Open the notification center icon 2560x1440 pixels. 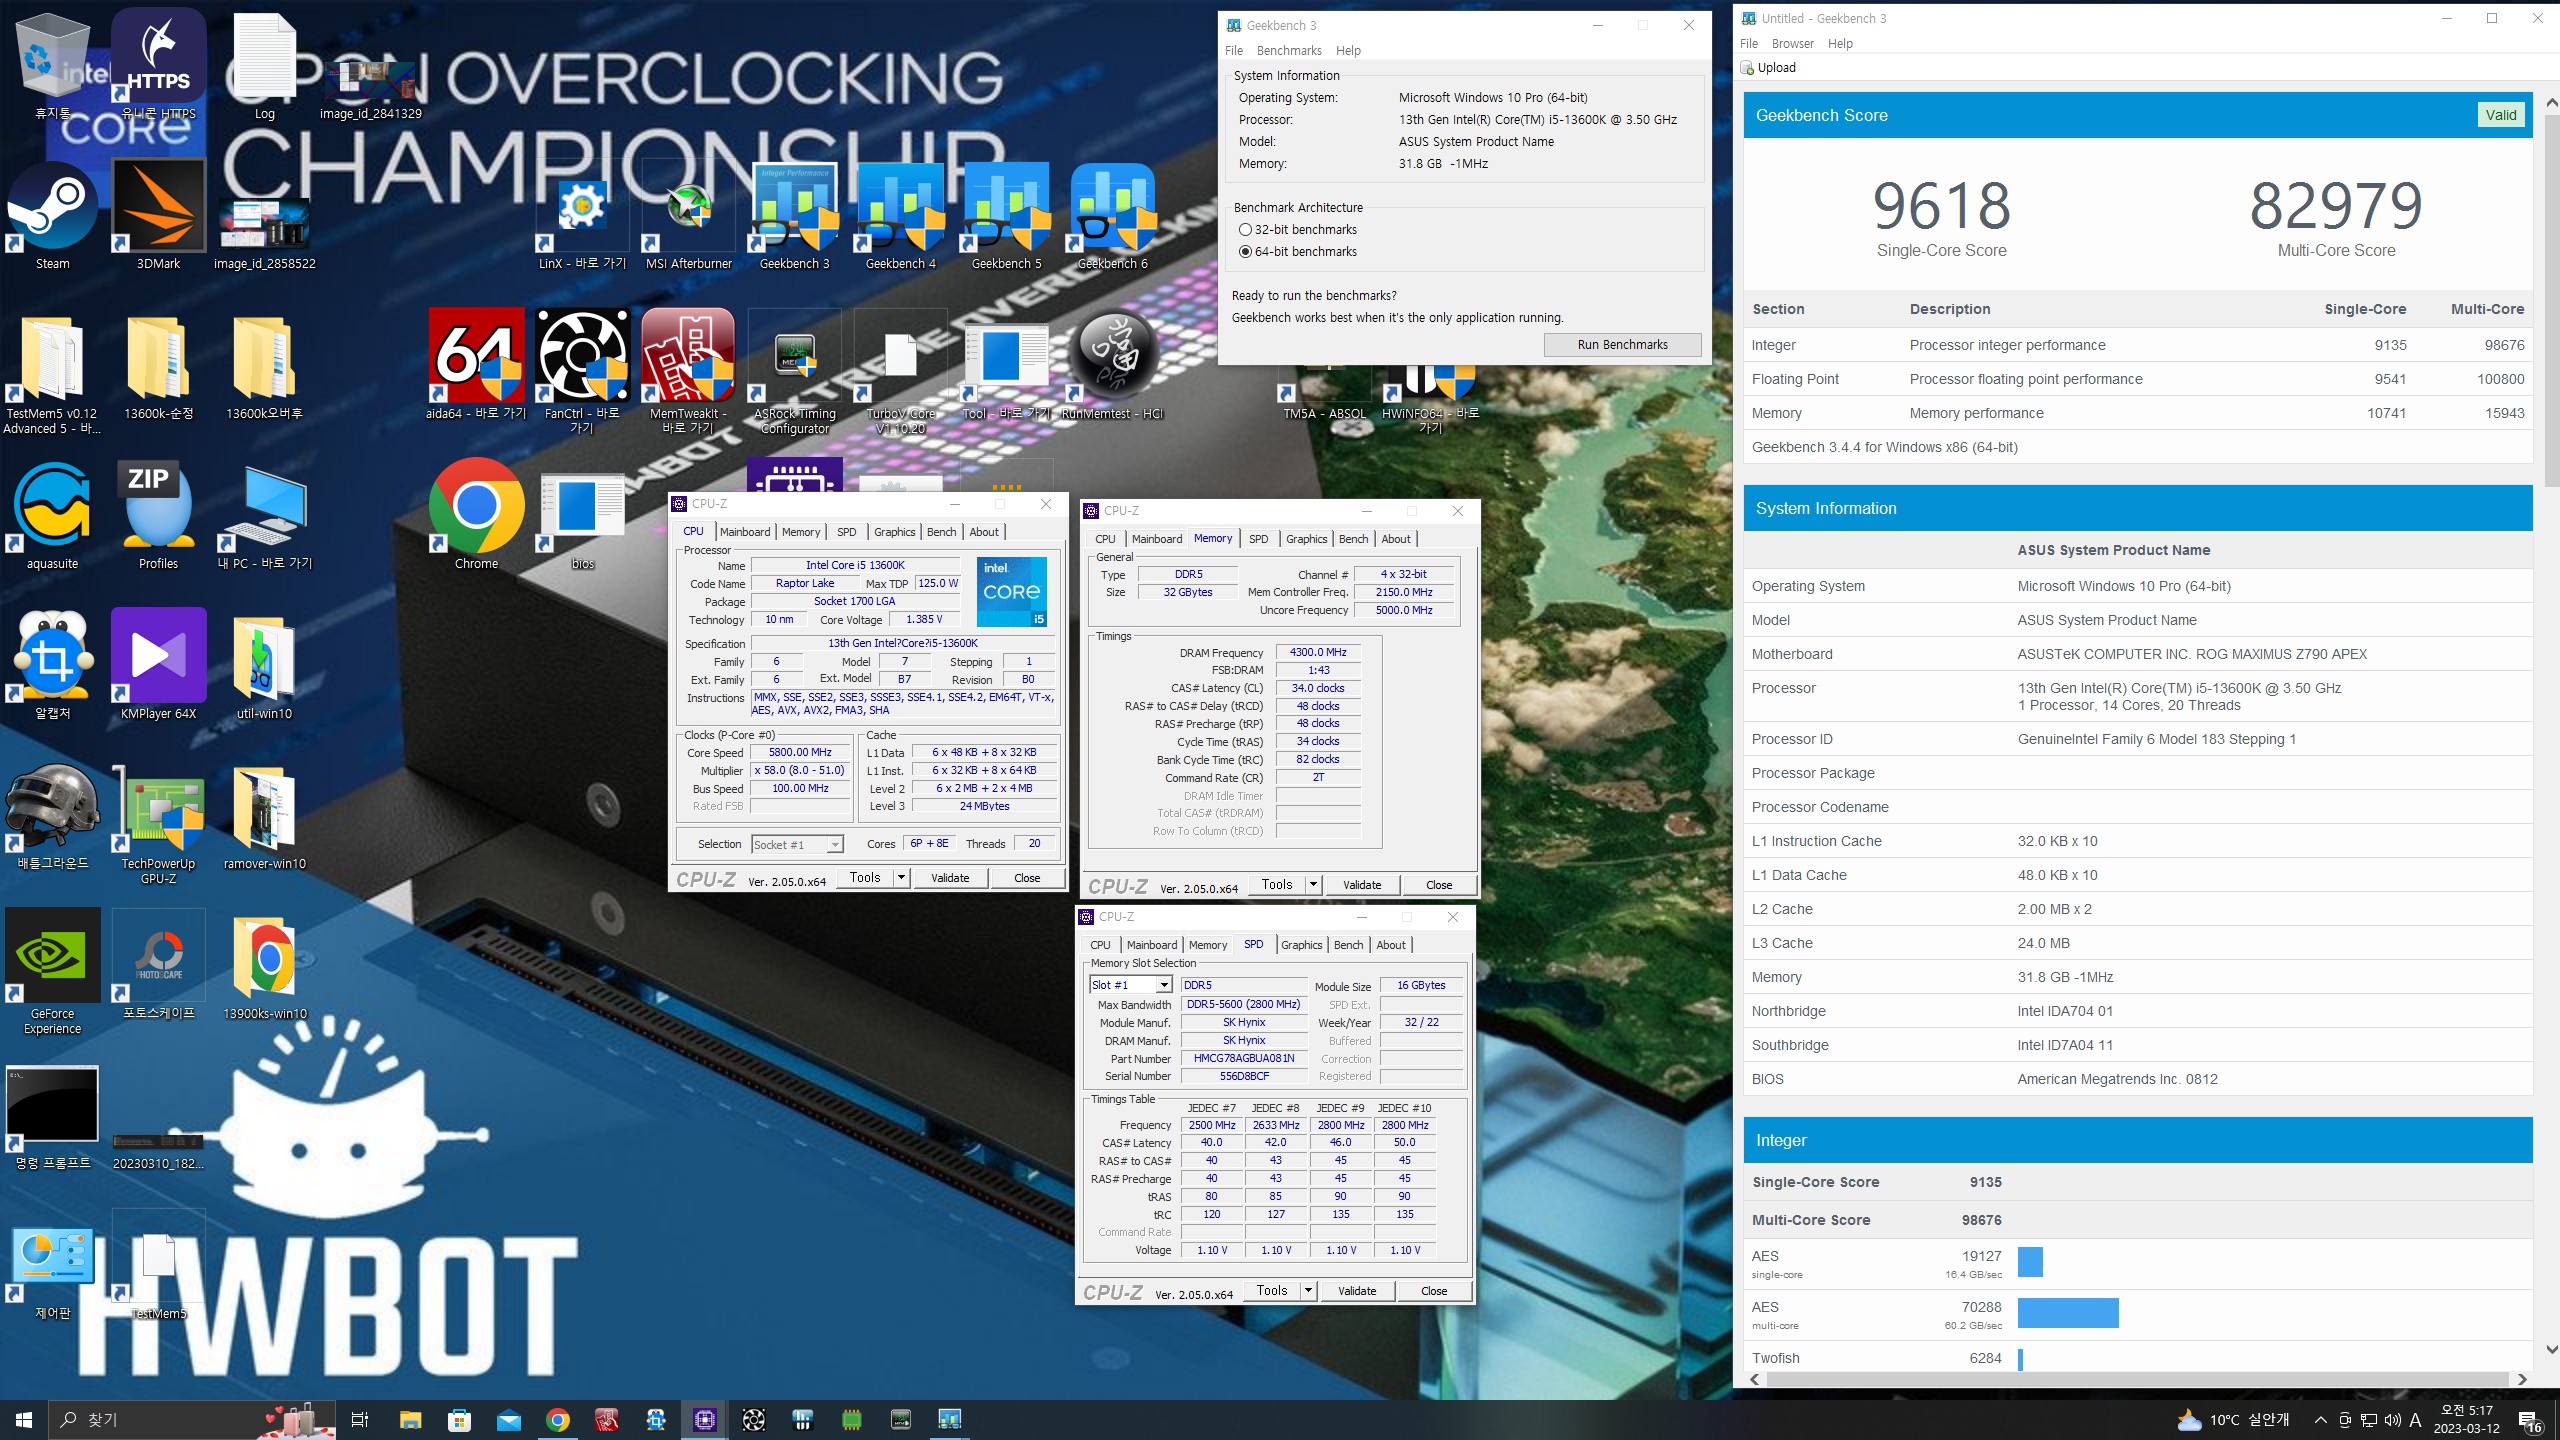coord(2531,1420)
